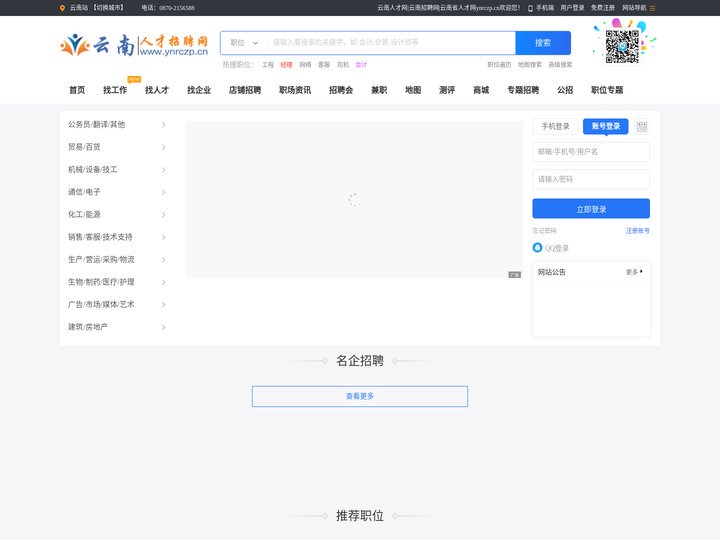Viewport: 720px width, 540px height.
Task: Open the 首页 nav item
Action: (x=77, y=90)
